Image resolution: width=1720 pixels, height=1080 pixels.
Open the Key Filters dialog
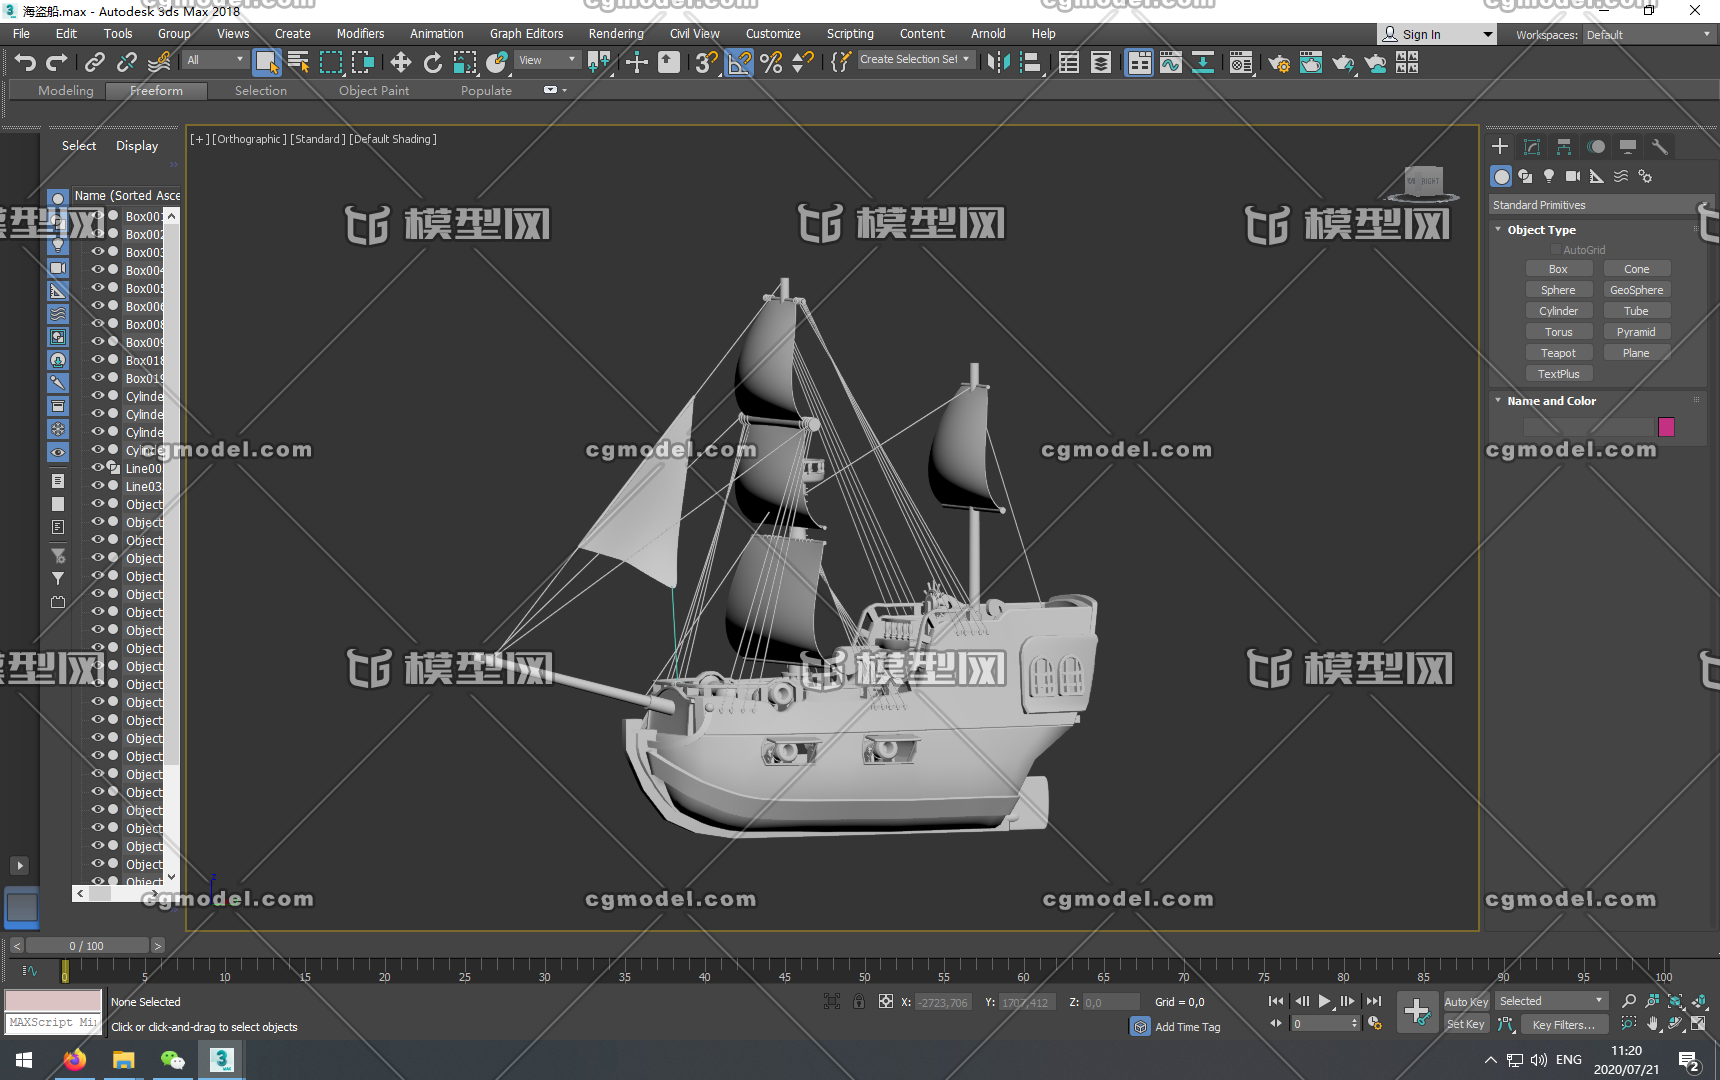click(1564, 1024)
